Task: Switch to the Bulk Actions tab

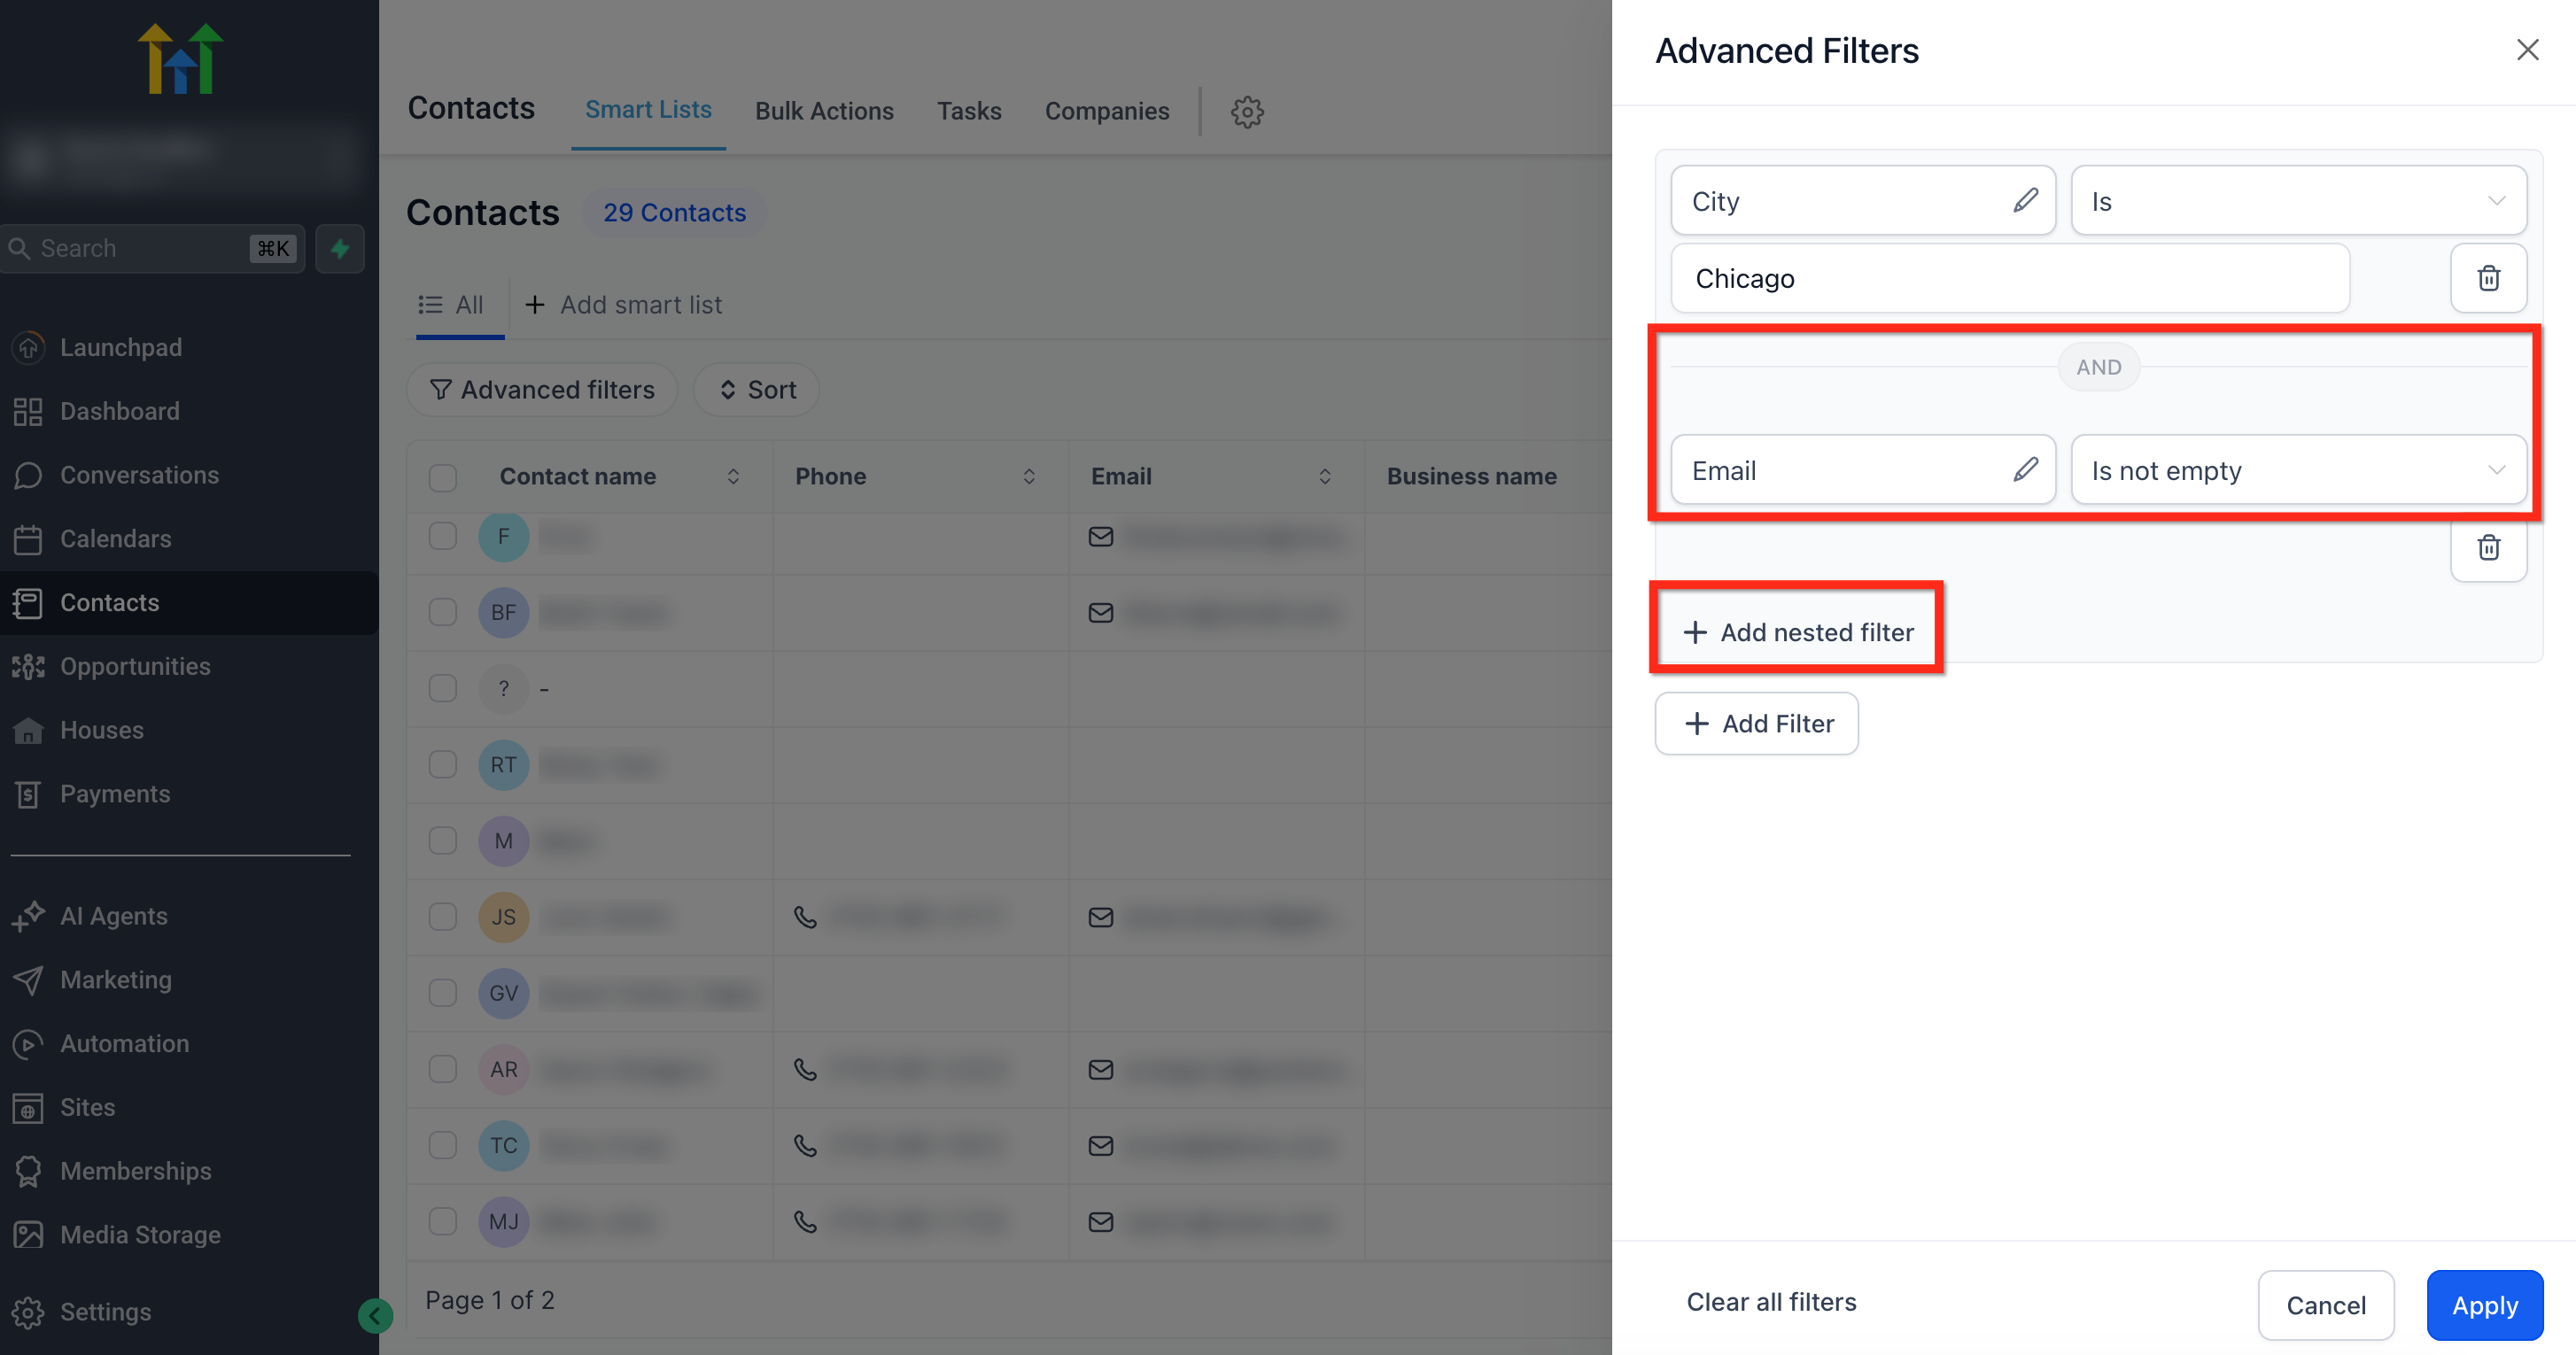Action: pyautogui.click(x=824, y=111)
